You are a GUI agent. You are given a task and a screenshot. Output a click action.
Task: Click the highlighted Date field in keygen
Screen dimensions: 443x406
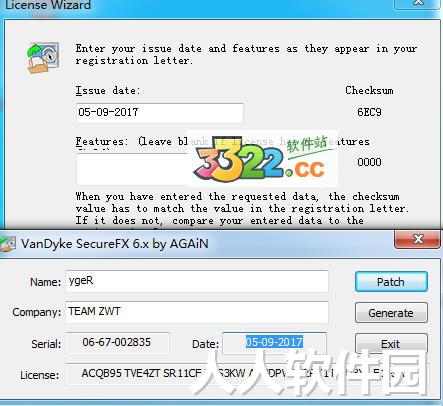click(274, 342)
